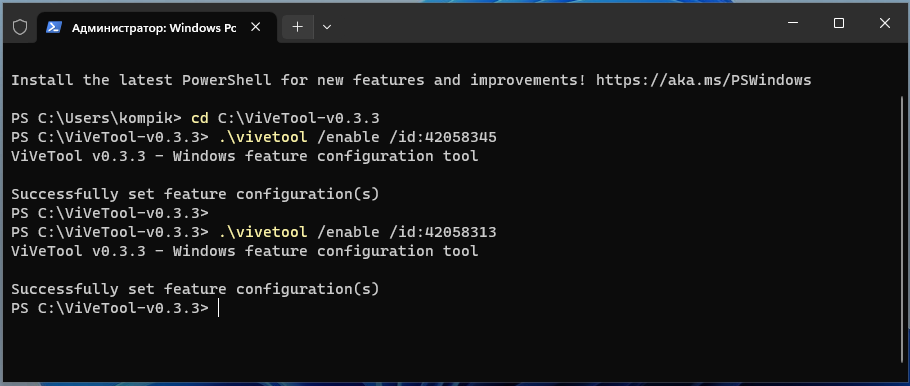Open the https://aka.ms/PSWindows link
This screenshot has width=910, height=386.
tap(703, 80)
